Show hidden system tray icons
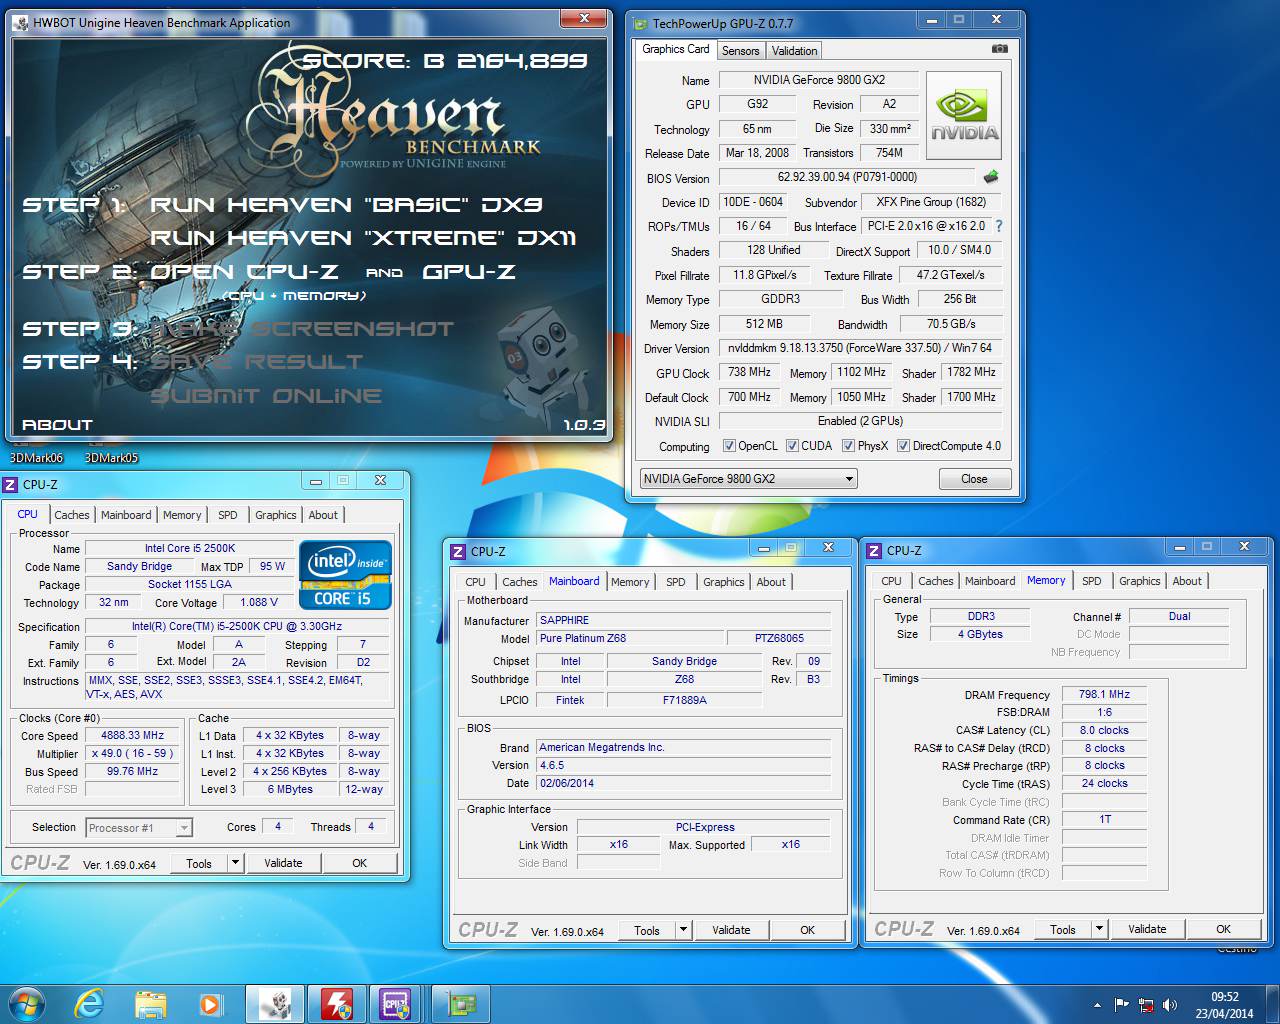 click(x=1098, y=1005)
